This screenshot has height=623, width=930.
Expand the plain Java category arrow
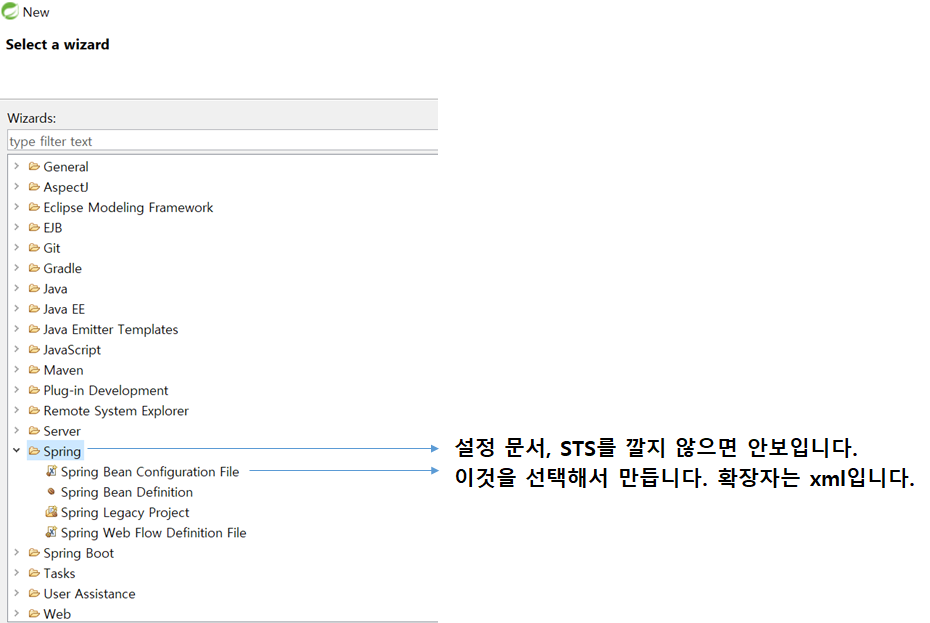click(17, 288)
